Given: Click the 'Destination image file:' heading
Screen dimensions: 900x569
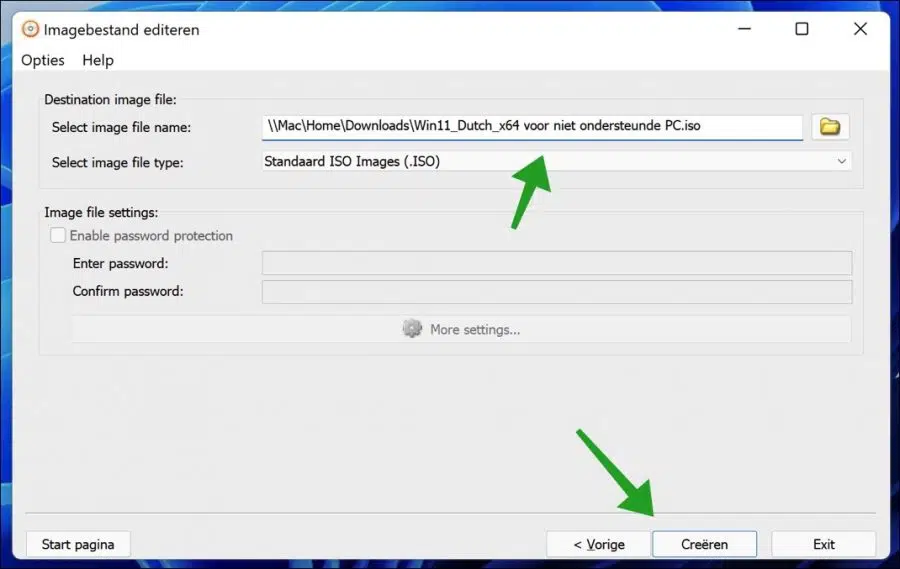Looking at the screenshot, I should (110, 99).
